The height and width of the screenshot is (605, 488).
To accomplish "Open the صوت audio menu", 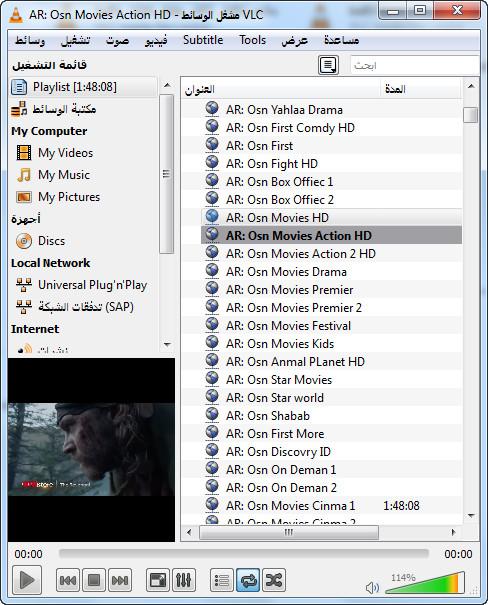I will (118, 40).
